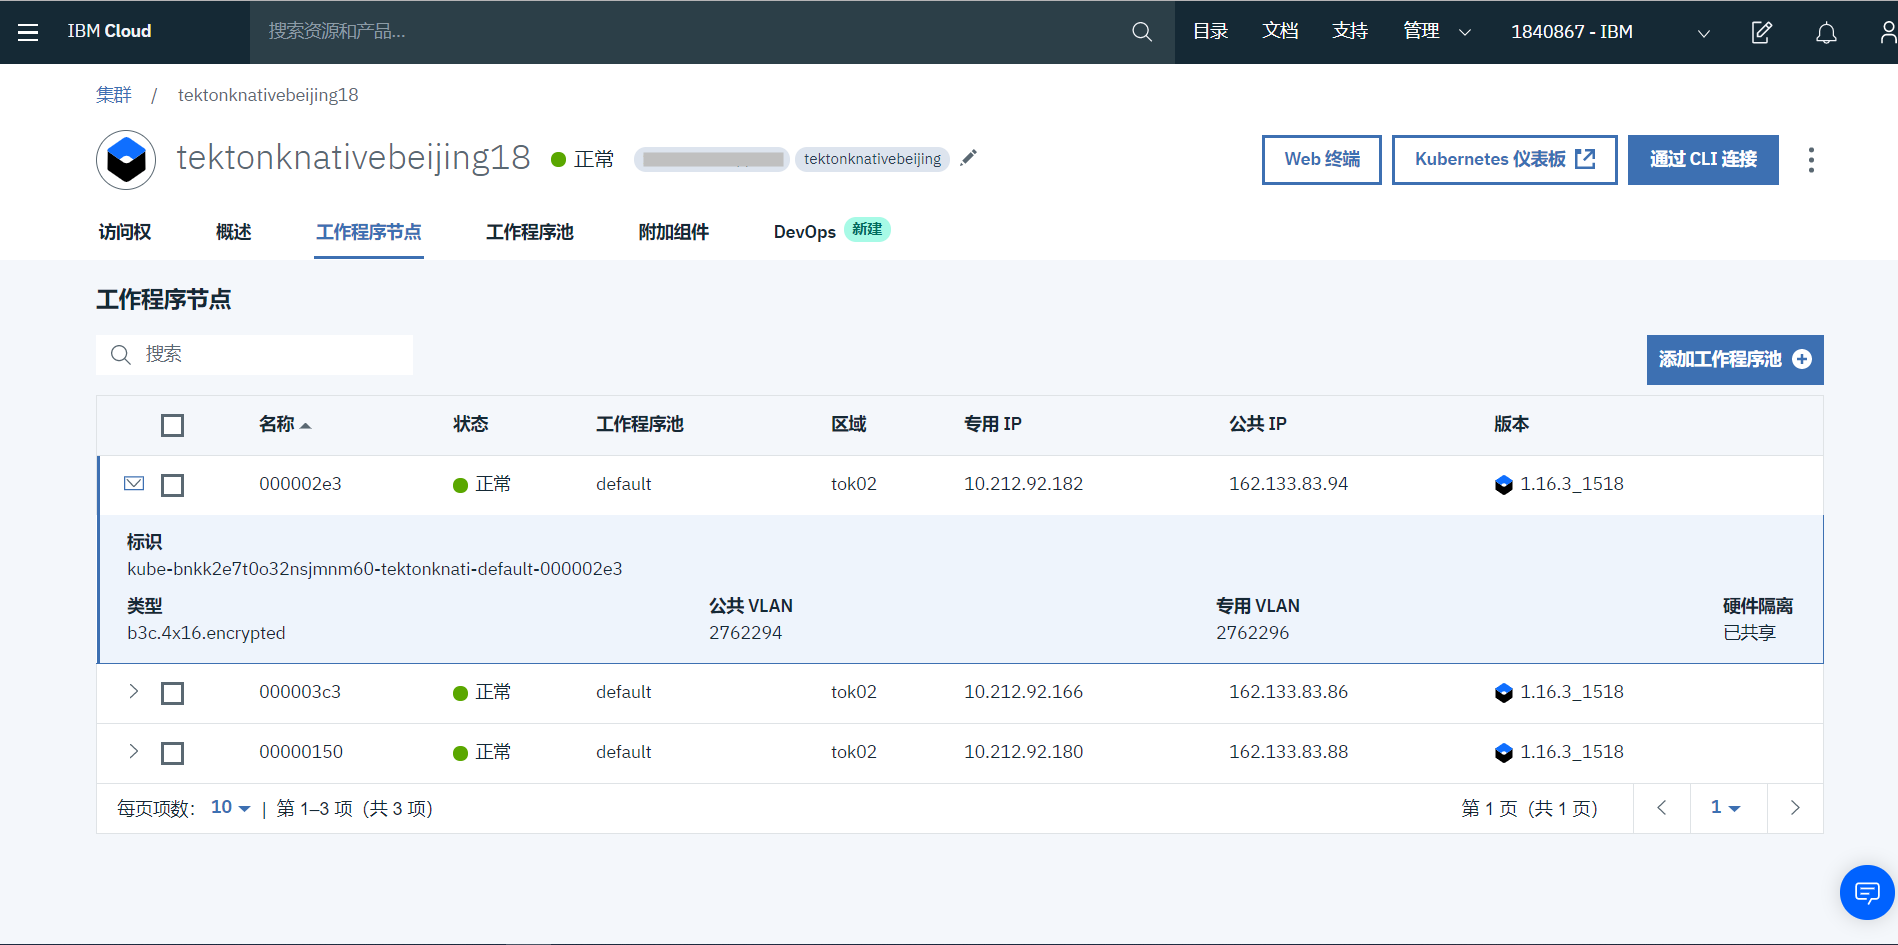
Task: Click the version icon for 000002e3
Action: tap(1503, 485)
